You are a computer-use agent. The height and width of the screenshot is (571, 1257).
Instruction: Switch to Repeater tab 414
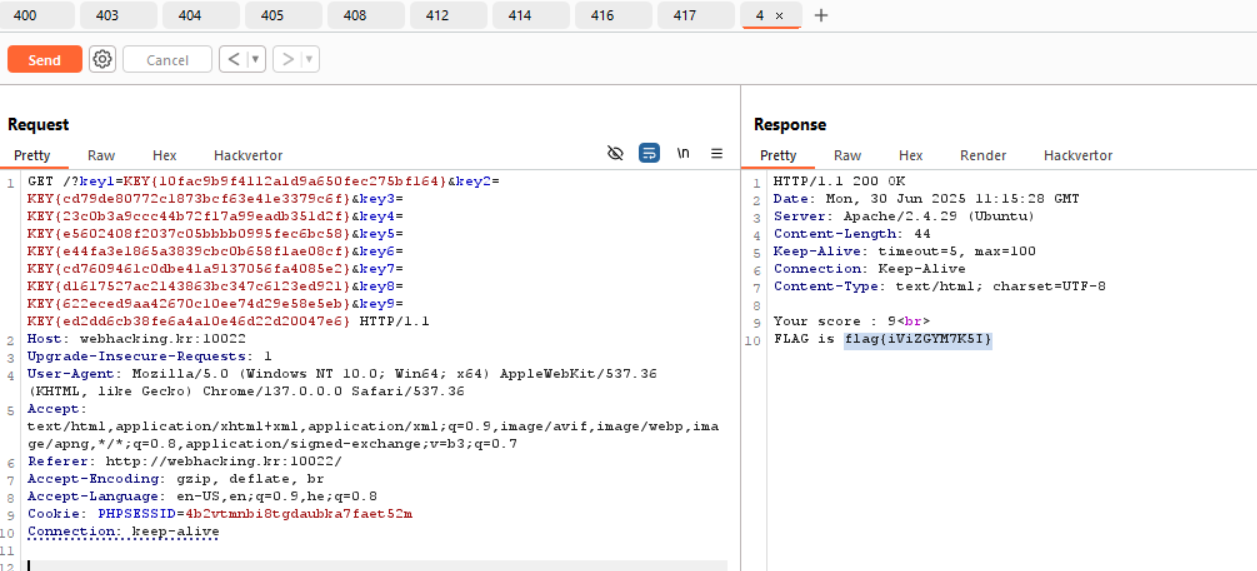(x=531, y=15)
